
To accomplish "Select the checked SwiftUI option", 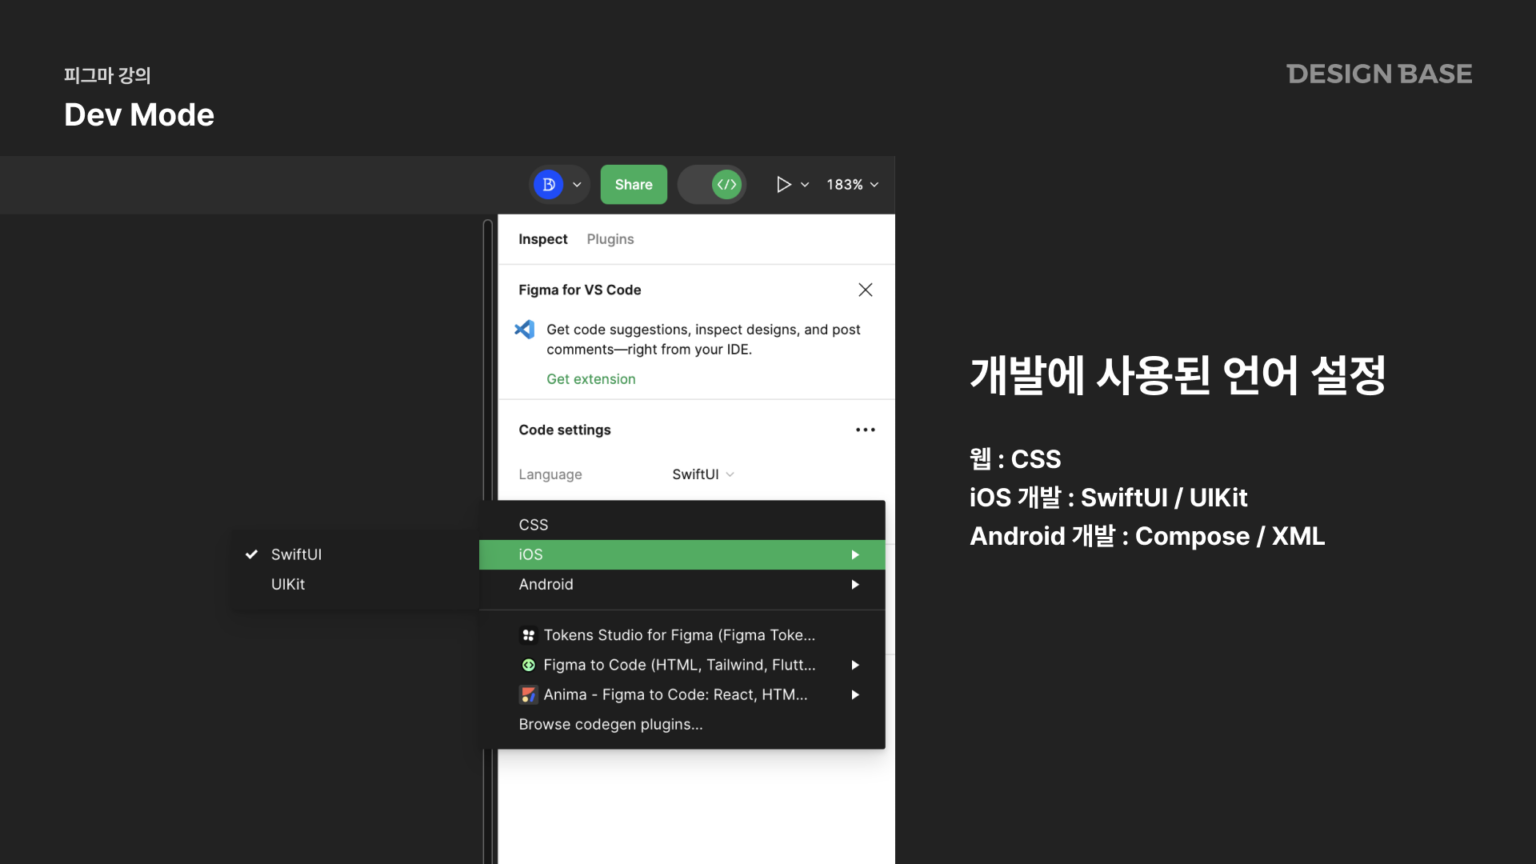I will pos(296,554).
